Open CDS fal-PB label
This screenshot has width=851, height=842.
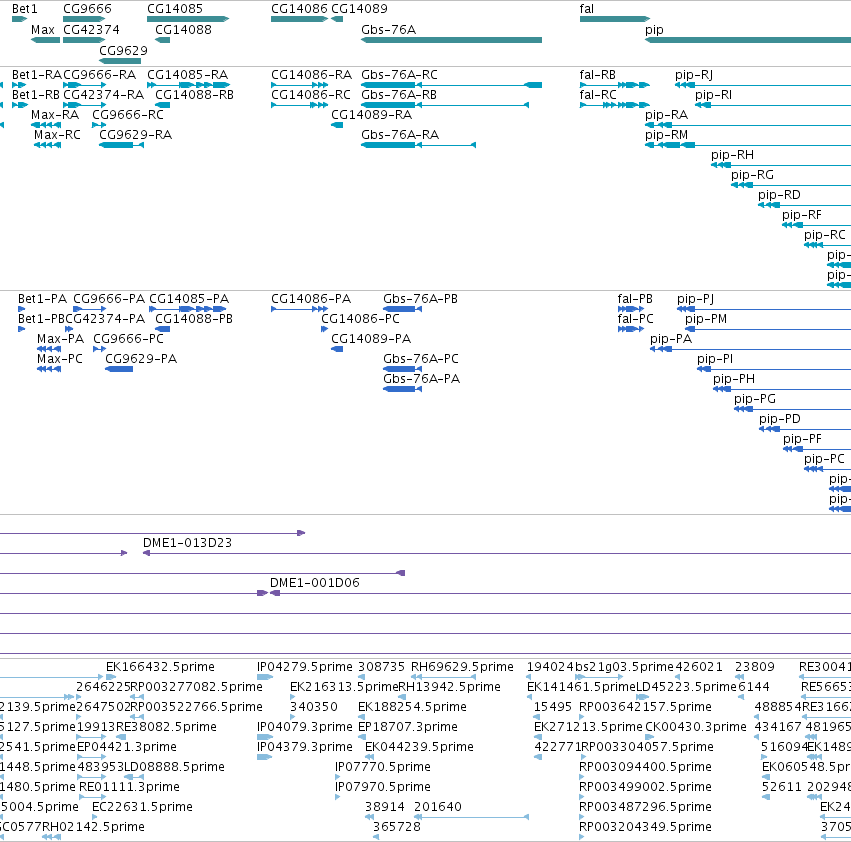[635, 299]
